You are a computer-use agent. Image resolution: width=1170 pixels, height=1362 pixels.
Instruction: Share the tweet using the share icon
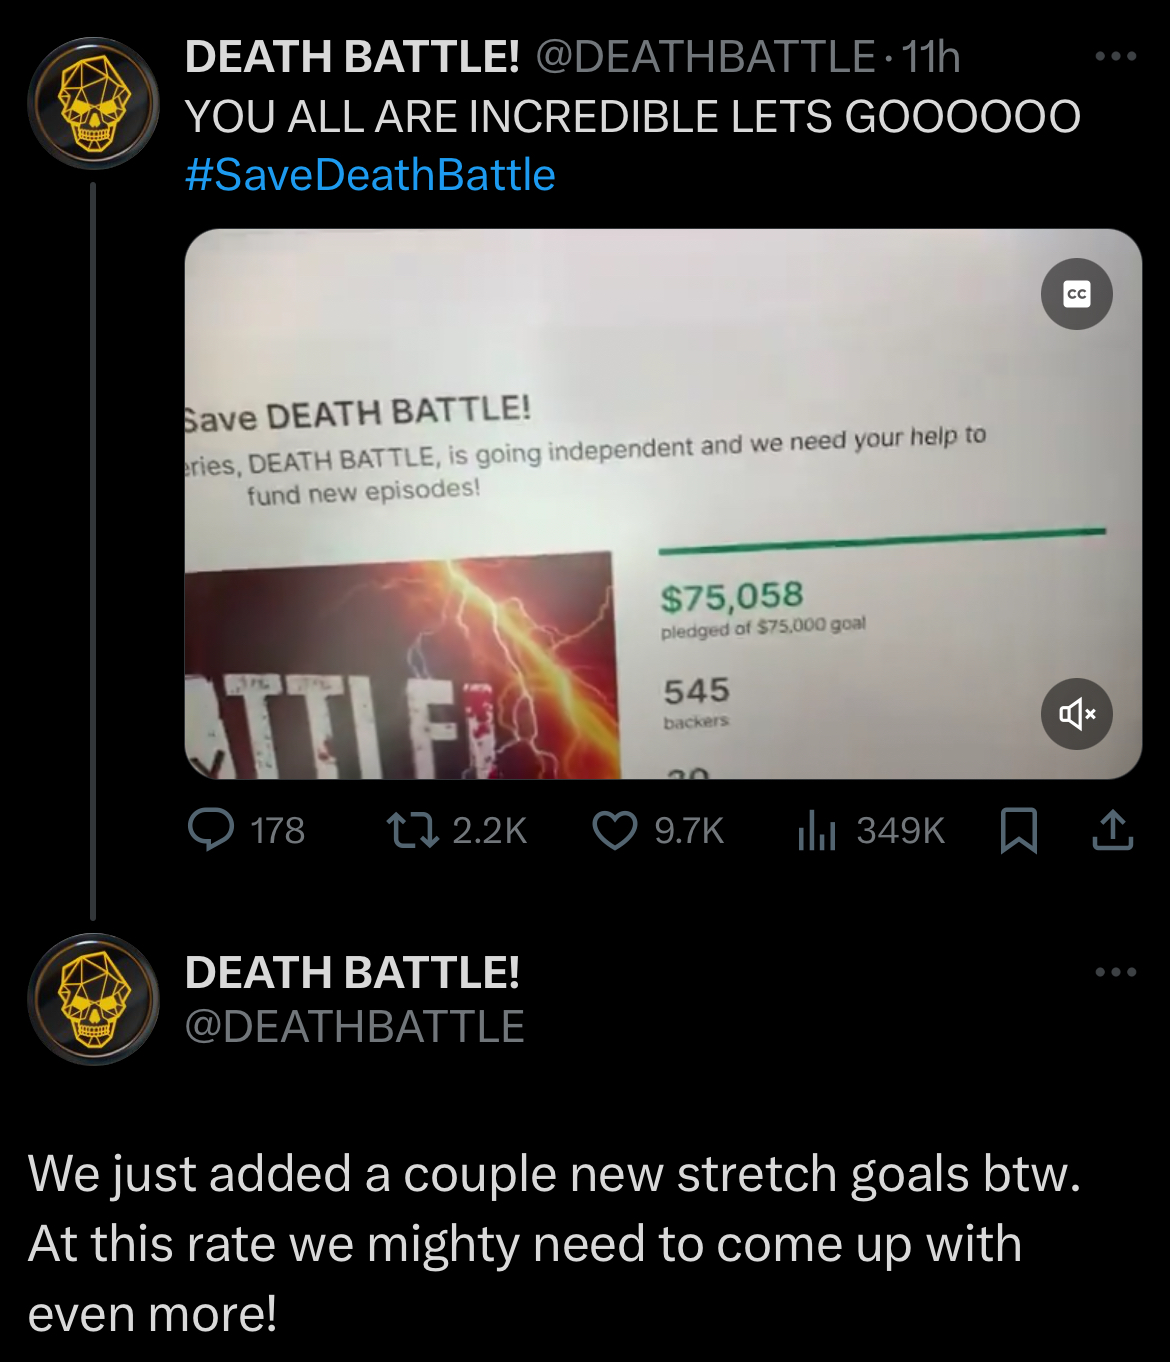1113,830
